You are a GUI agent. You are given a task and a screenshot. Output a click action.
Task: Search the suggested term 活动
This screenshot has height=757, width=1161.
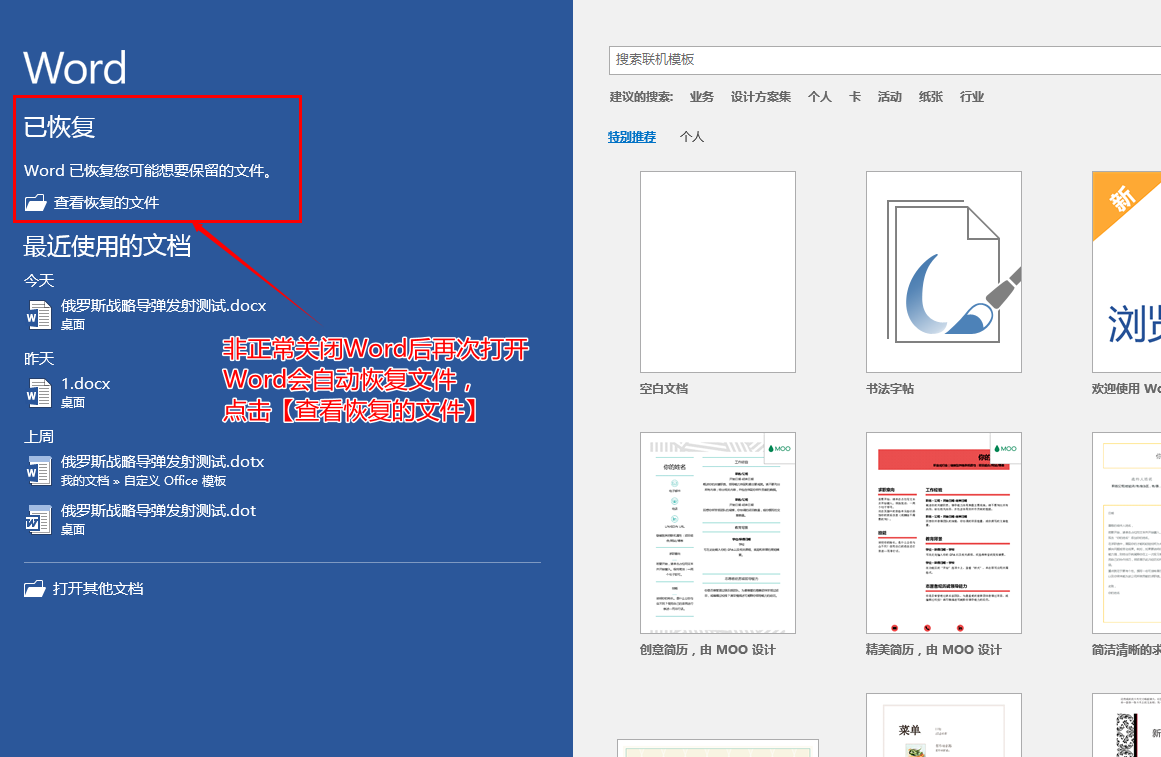889,97
